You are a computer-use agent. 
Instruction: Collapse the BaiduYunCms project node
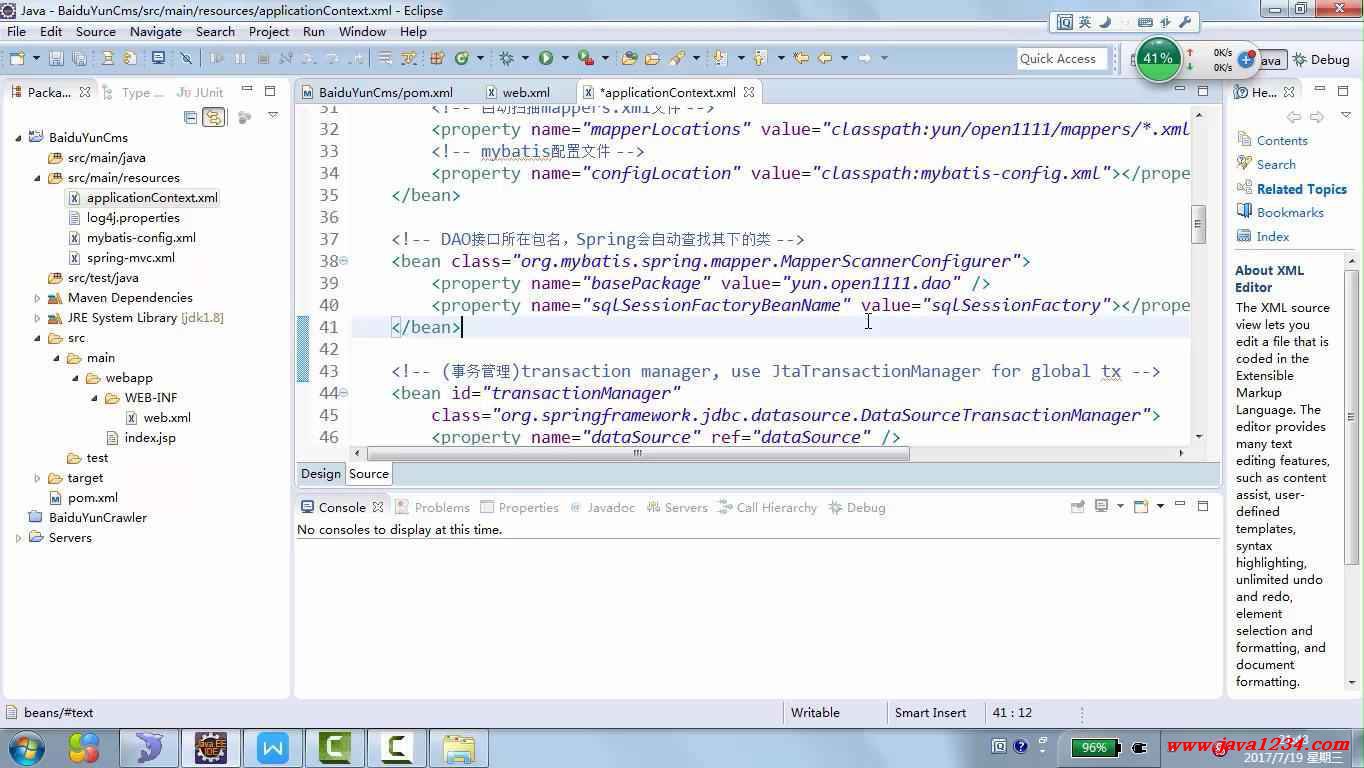point(18,138)
